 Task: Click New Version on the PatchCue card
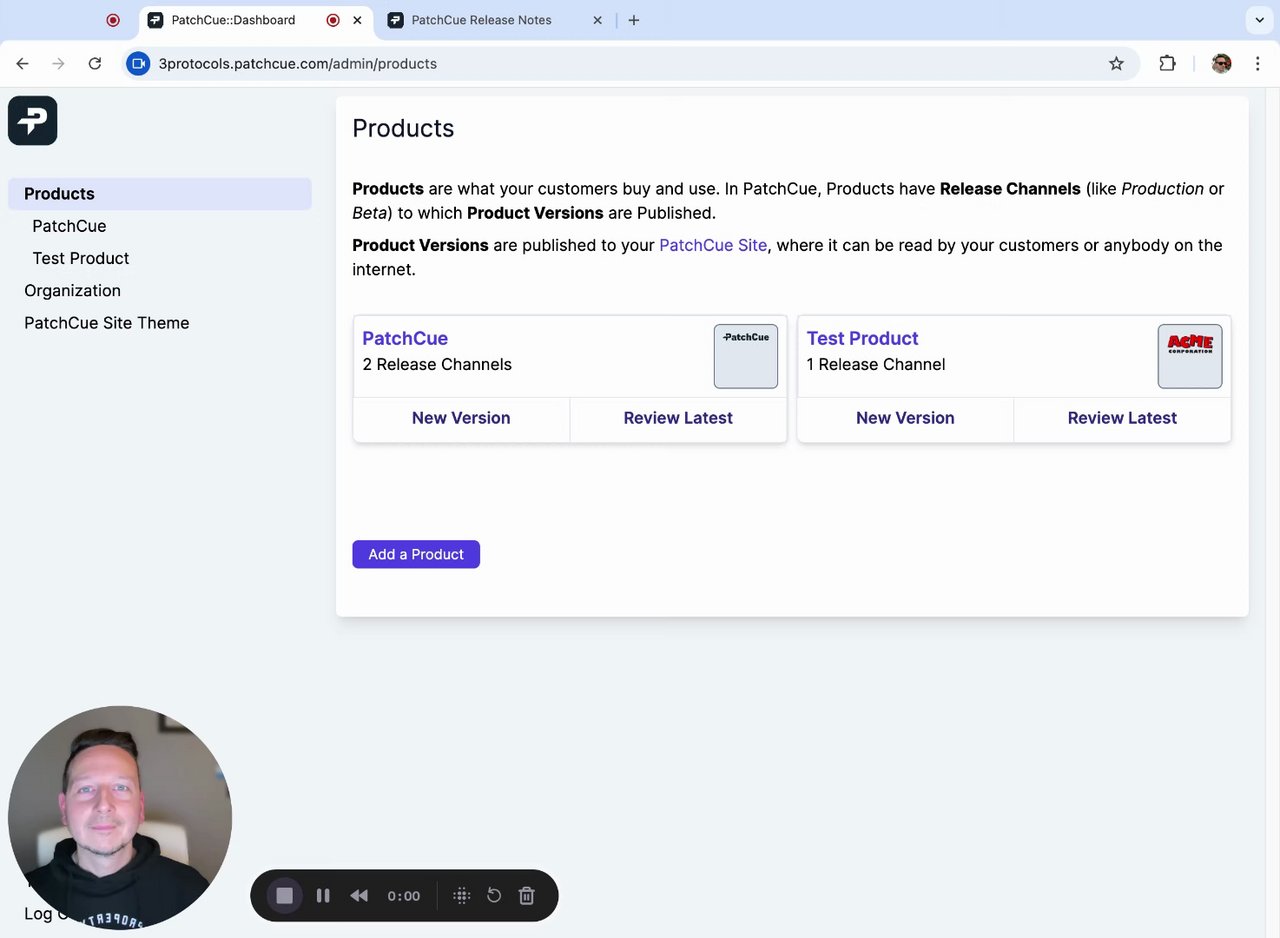tap(461, 418)
